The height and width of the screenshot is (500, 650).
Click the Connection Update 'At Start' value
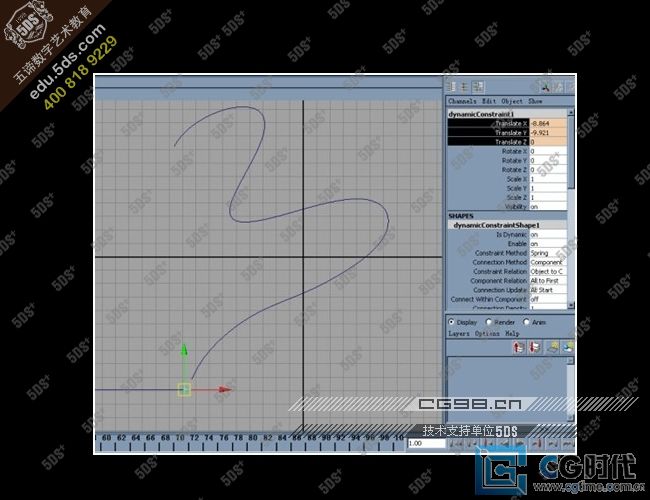pyautogui.click(x=548, y=290)
